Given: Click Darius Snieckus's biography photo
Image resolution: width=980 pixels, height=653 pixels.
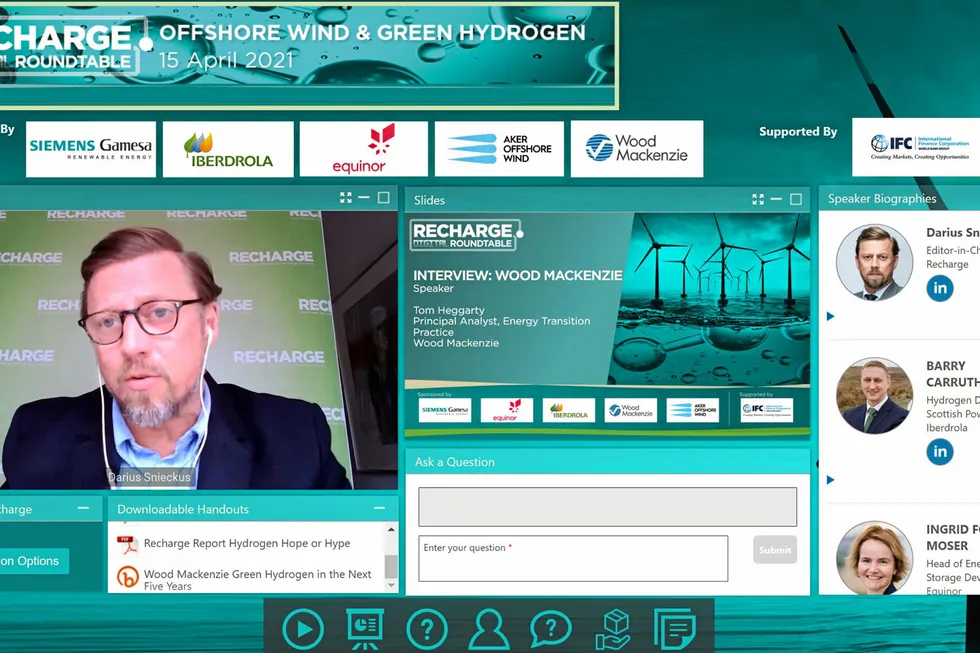Looking at the screenshot, I should click(x=874, y=263).
